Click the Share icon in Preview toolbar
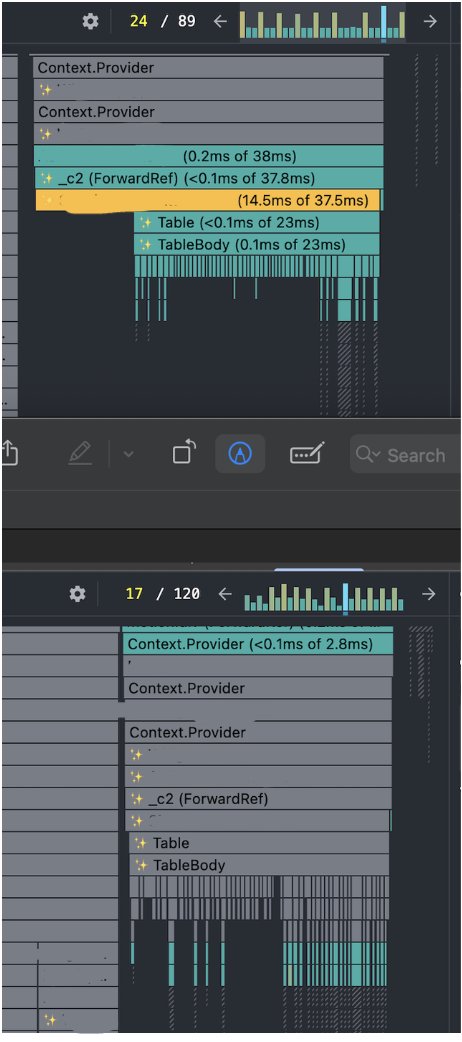Image resolution: width=462 pixels, height=1042 pixels. 9,454
